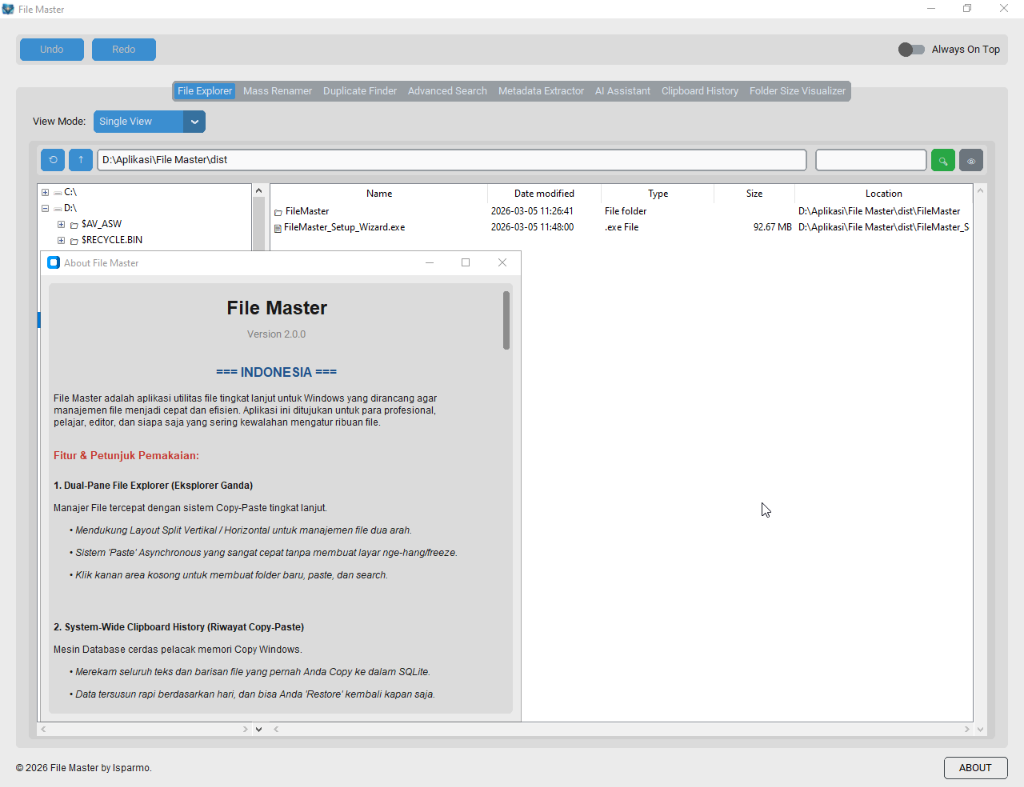1024x787 pixels.
Task: Click the folder icon beside $AV_ASW
Action: point(75,224)
